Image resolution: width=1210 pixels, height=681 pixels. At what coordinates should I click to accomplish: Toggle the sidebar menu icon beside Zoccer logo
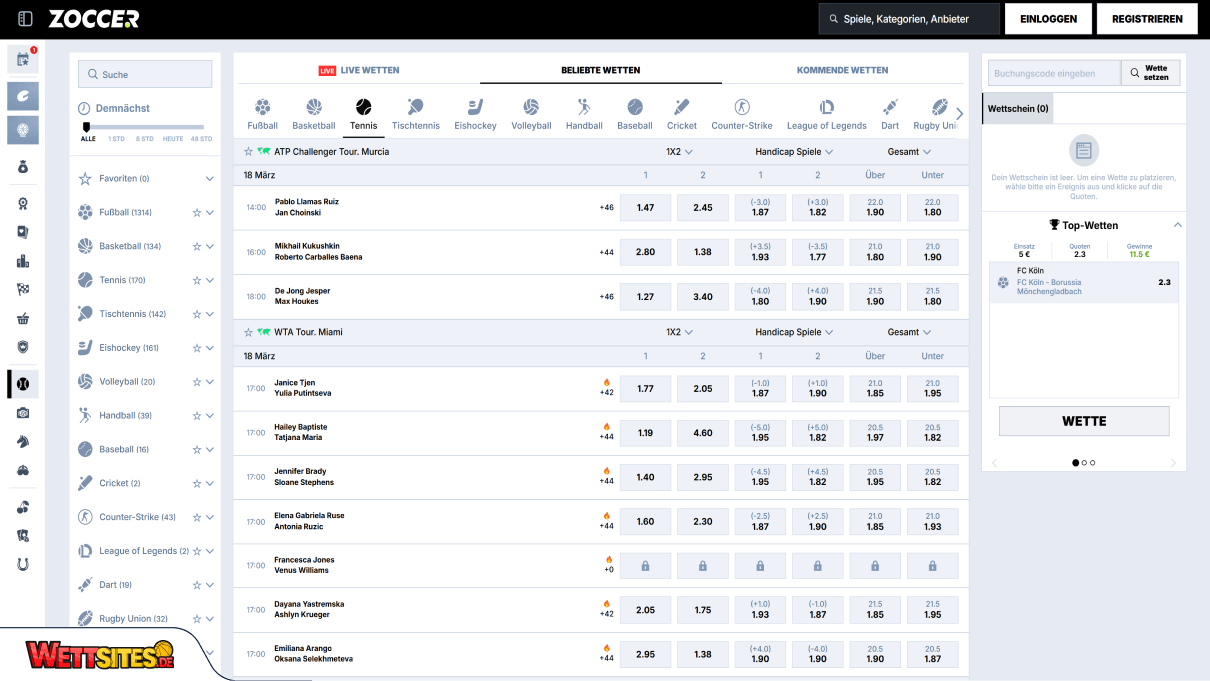click(x=25, y=19)
